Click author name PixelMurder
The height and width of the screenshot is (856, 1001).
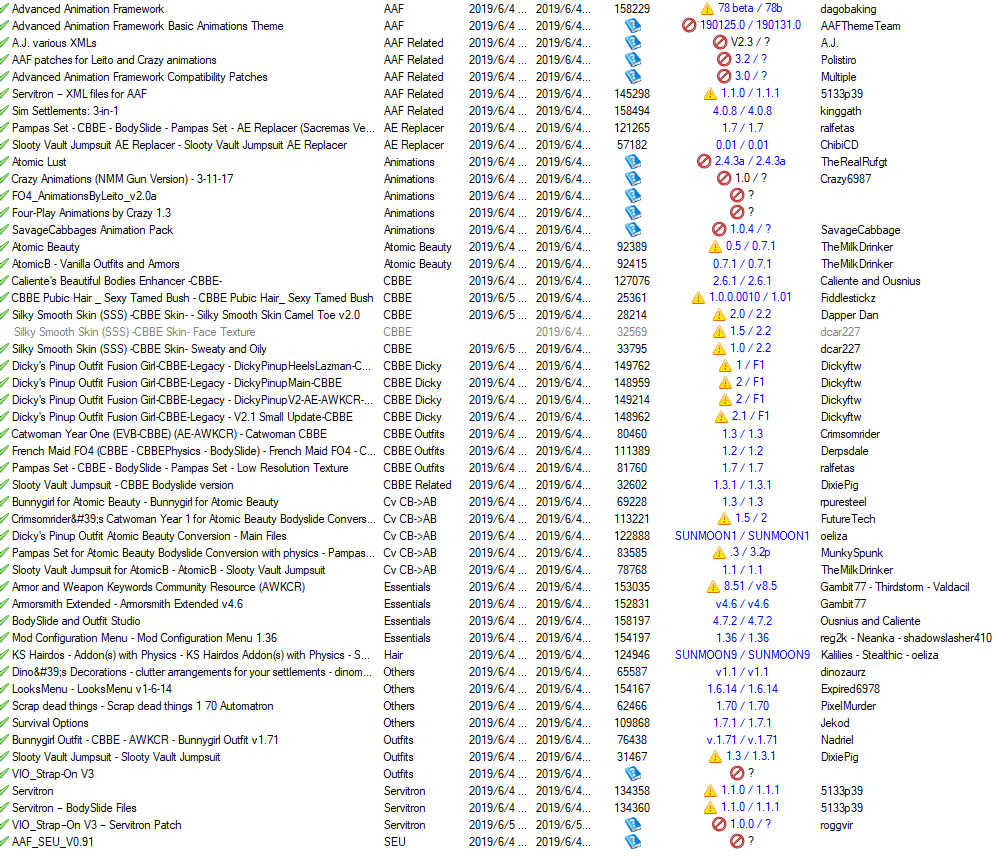pos(848,706)
